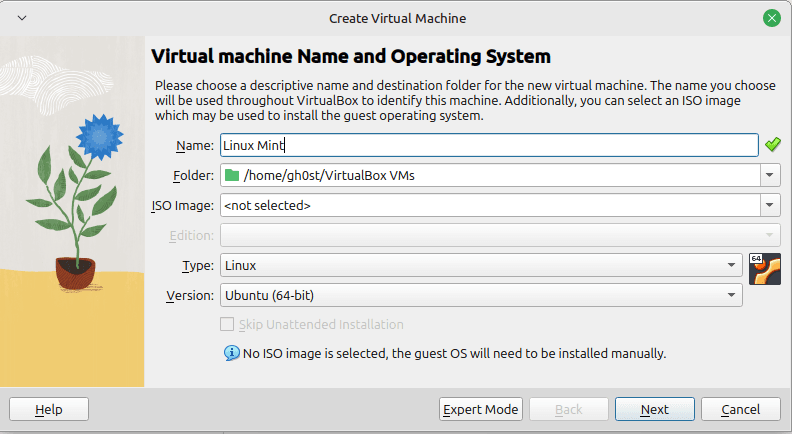
Task: Click the Folder path /home/gh0st/VirtualBox VMs
Action: (329, 175)
